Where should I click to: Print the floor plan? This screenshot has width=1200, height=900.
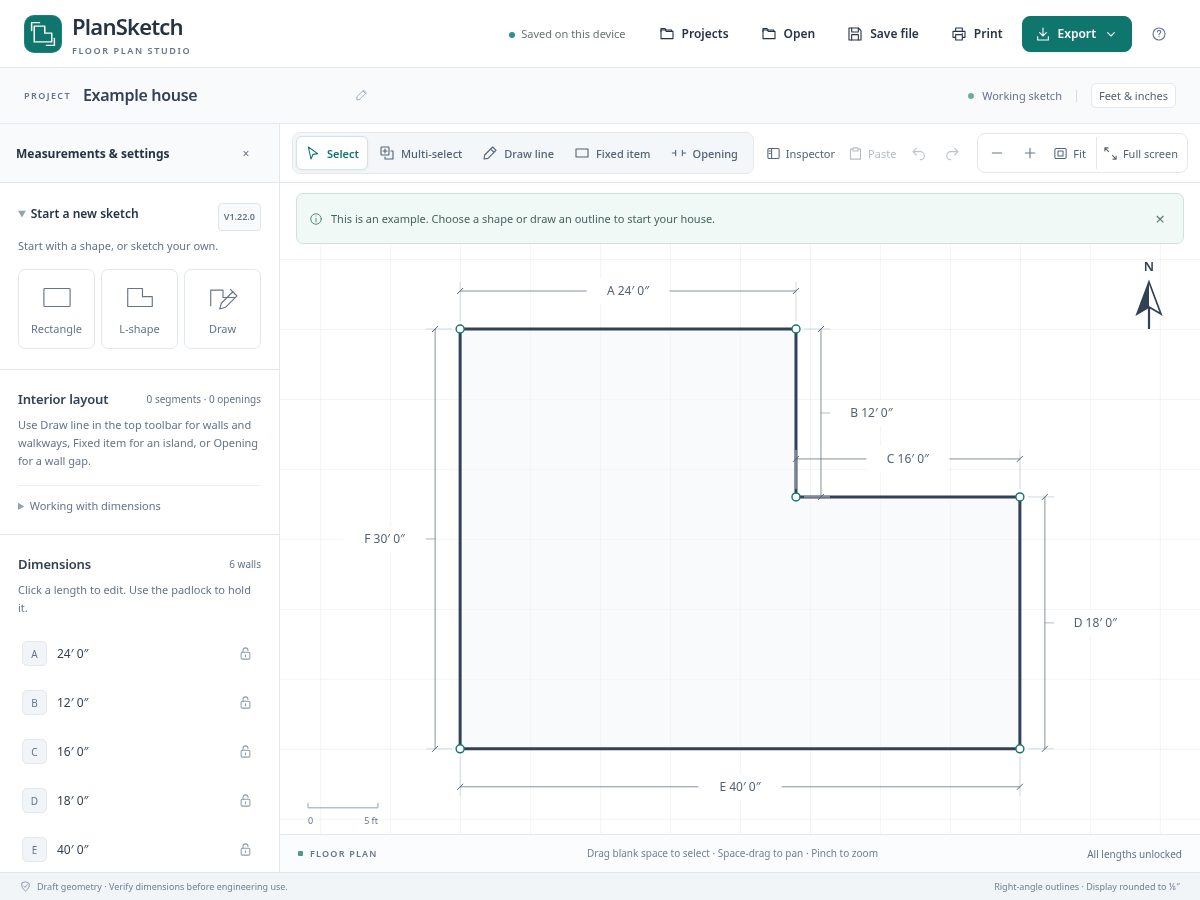tap(977, 34)
